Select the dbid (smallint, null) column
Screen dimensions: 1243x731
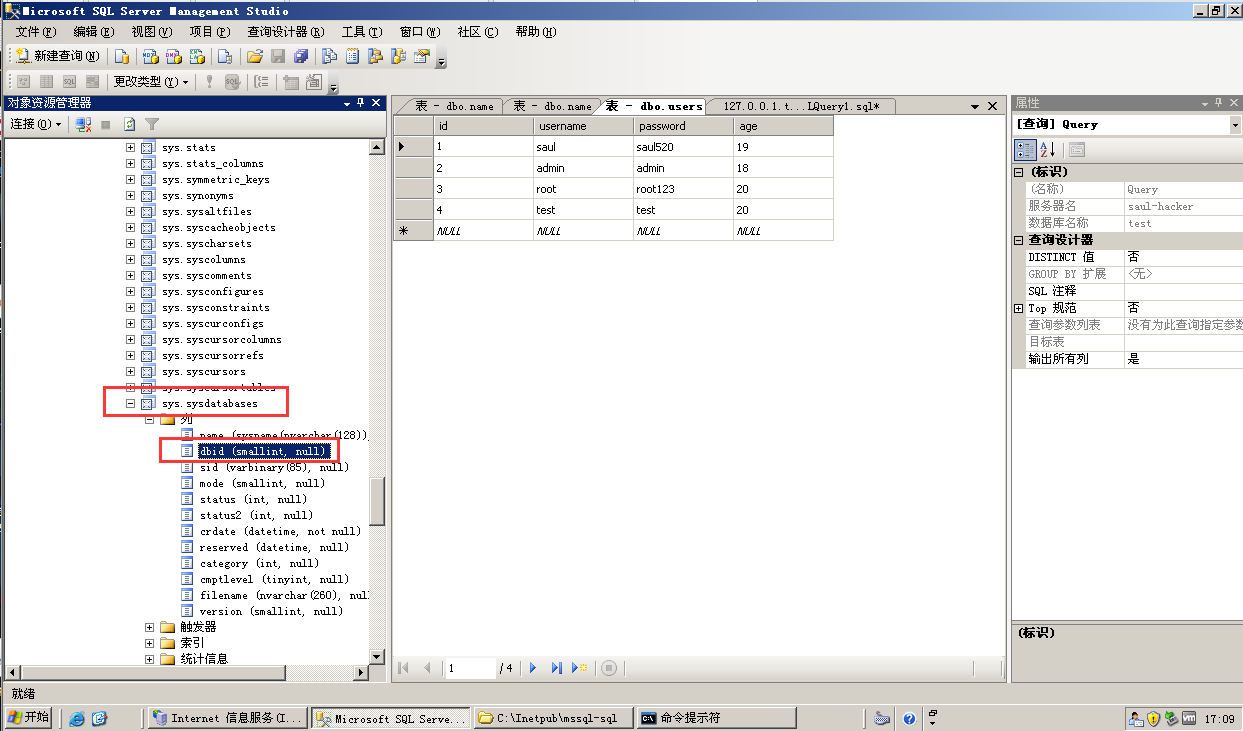pos(263,452)
